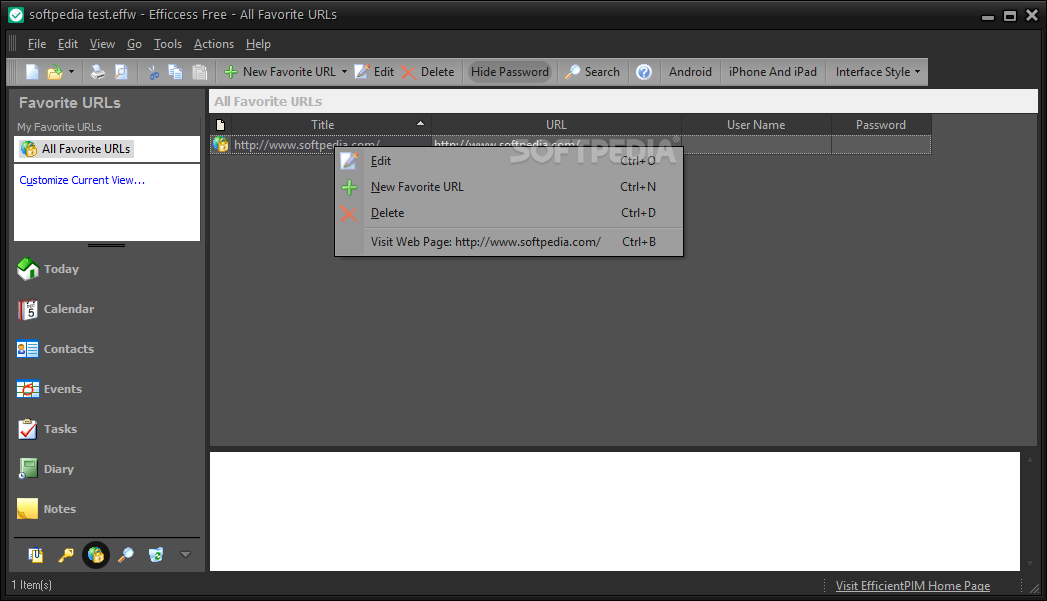This screenshot has width=1047, height=601.
Task: Open the Edit menu in the menu bar
Action: click(x=67, y=44)
